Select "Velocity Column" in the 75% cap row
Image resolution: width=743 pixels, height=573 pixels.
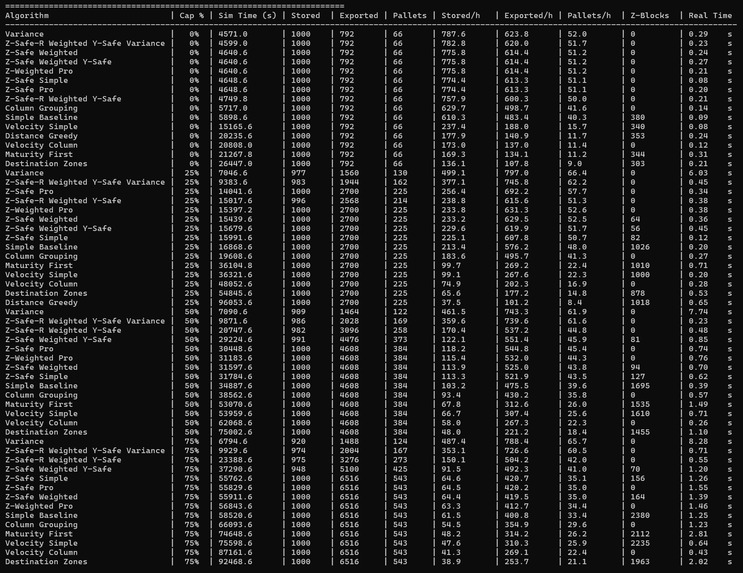(41, 553)
